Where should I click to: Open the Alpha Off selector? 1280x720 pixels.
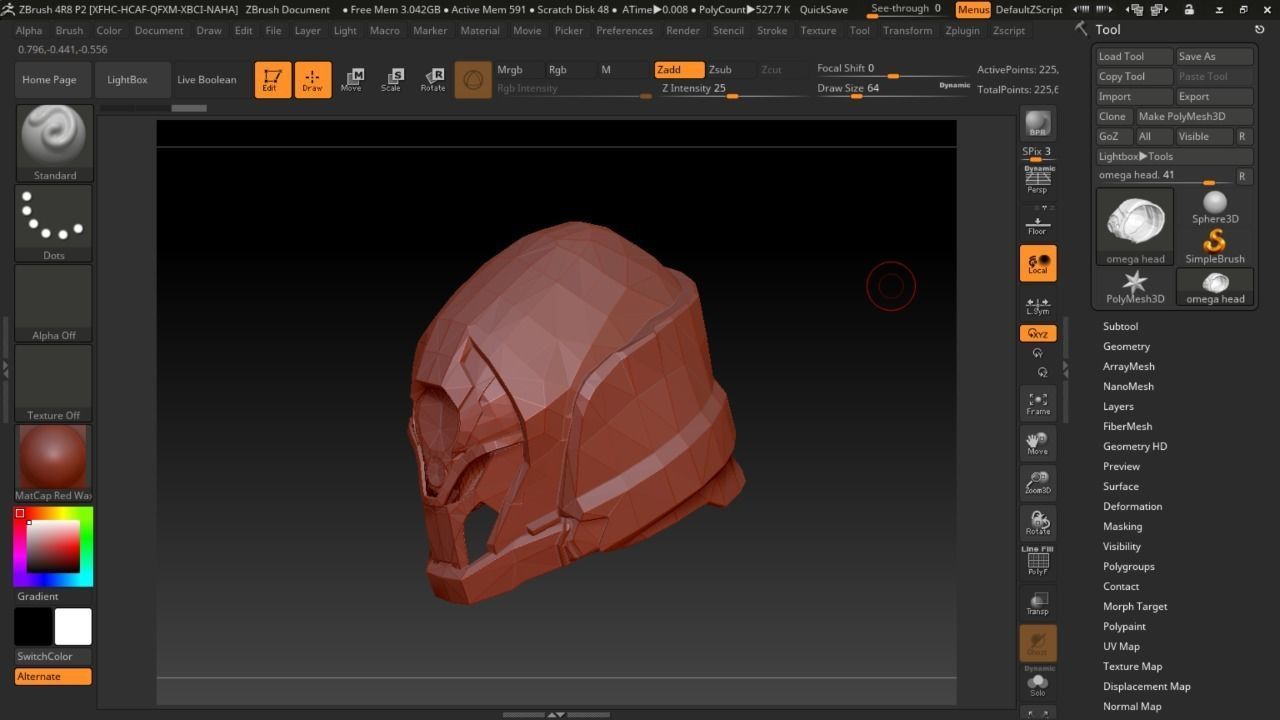[x=54, y=303]
